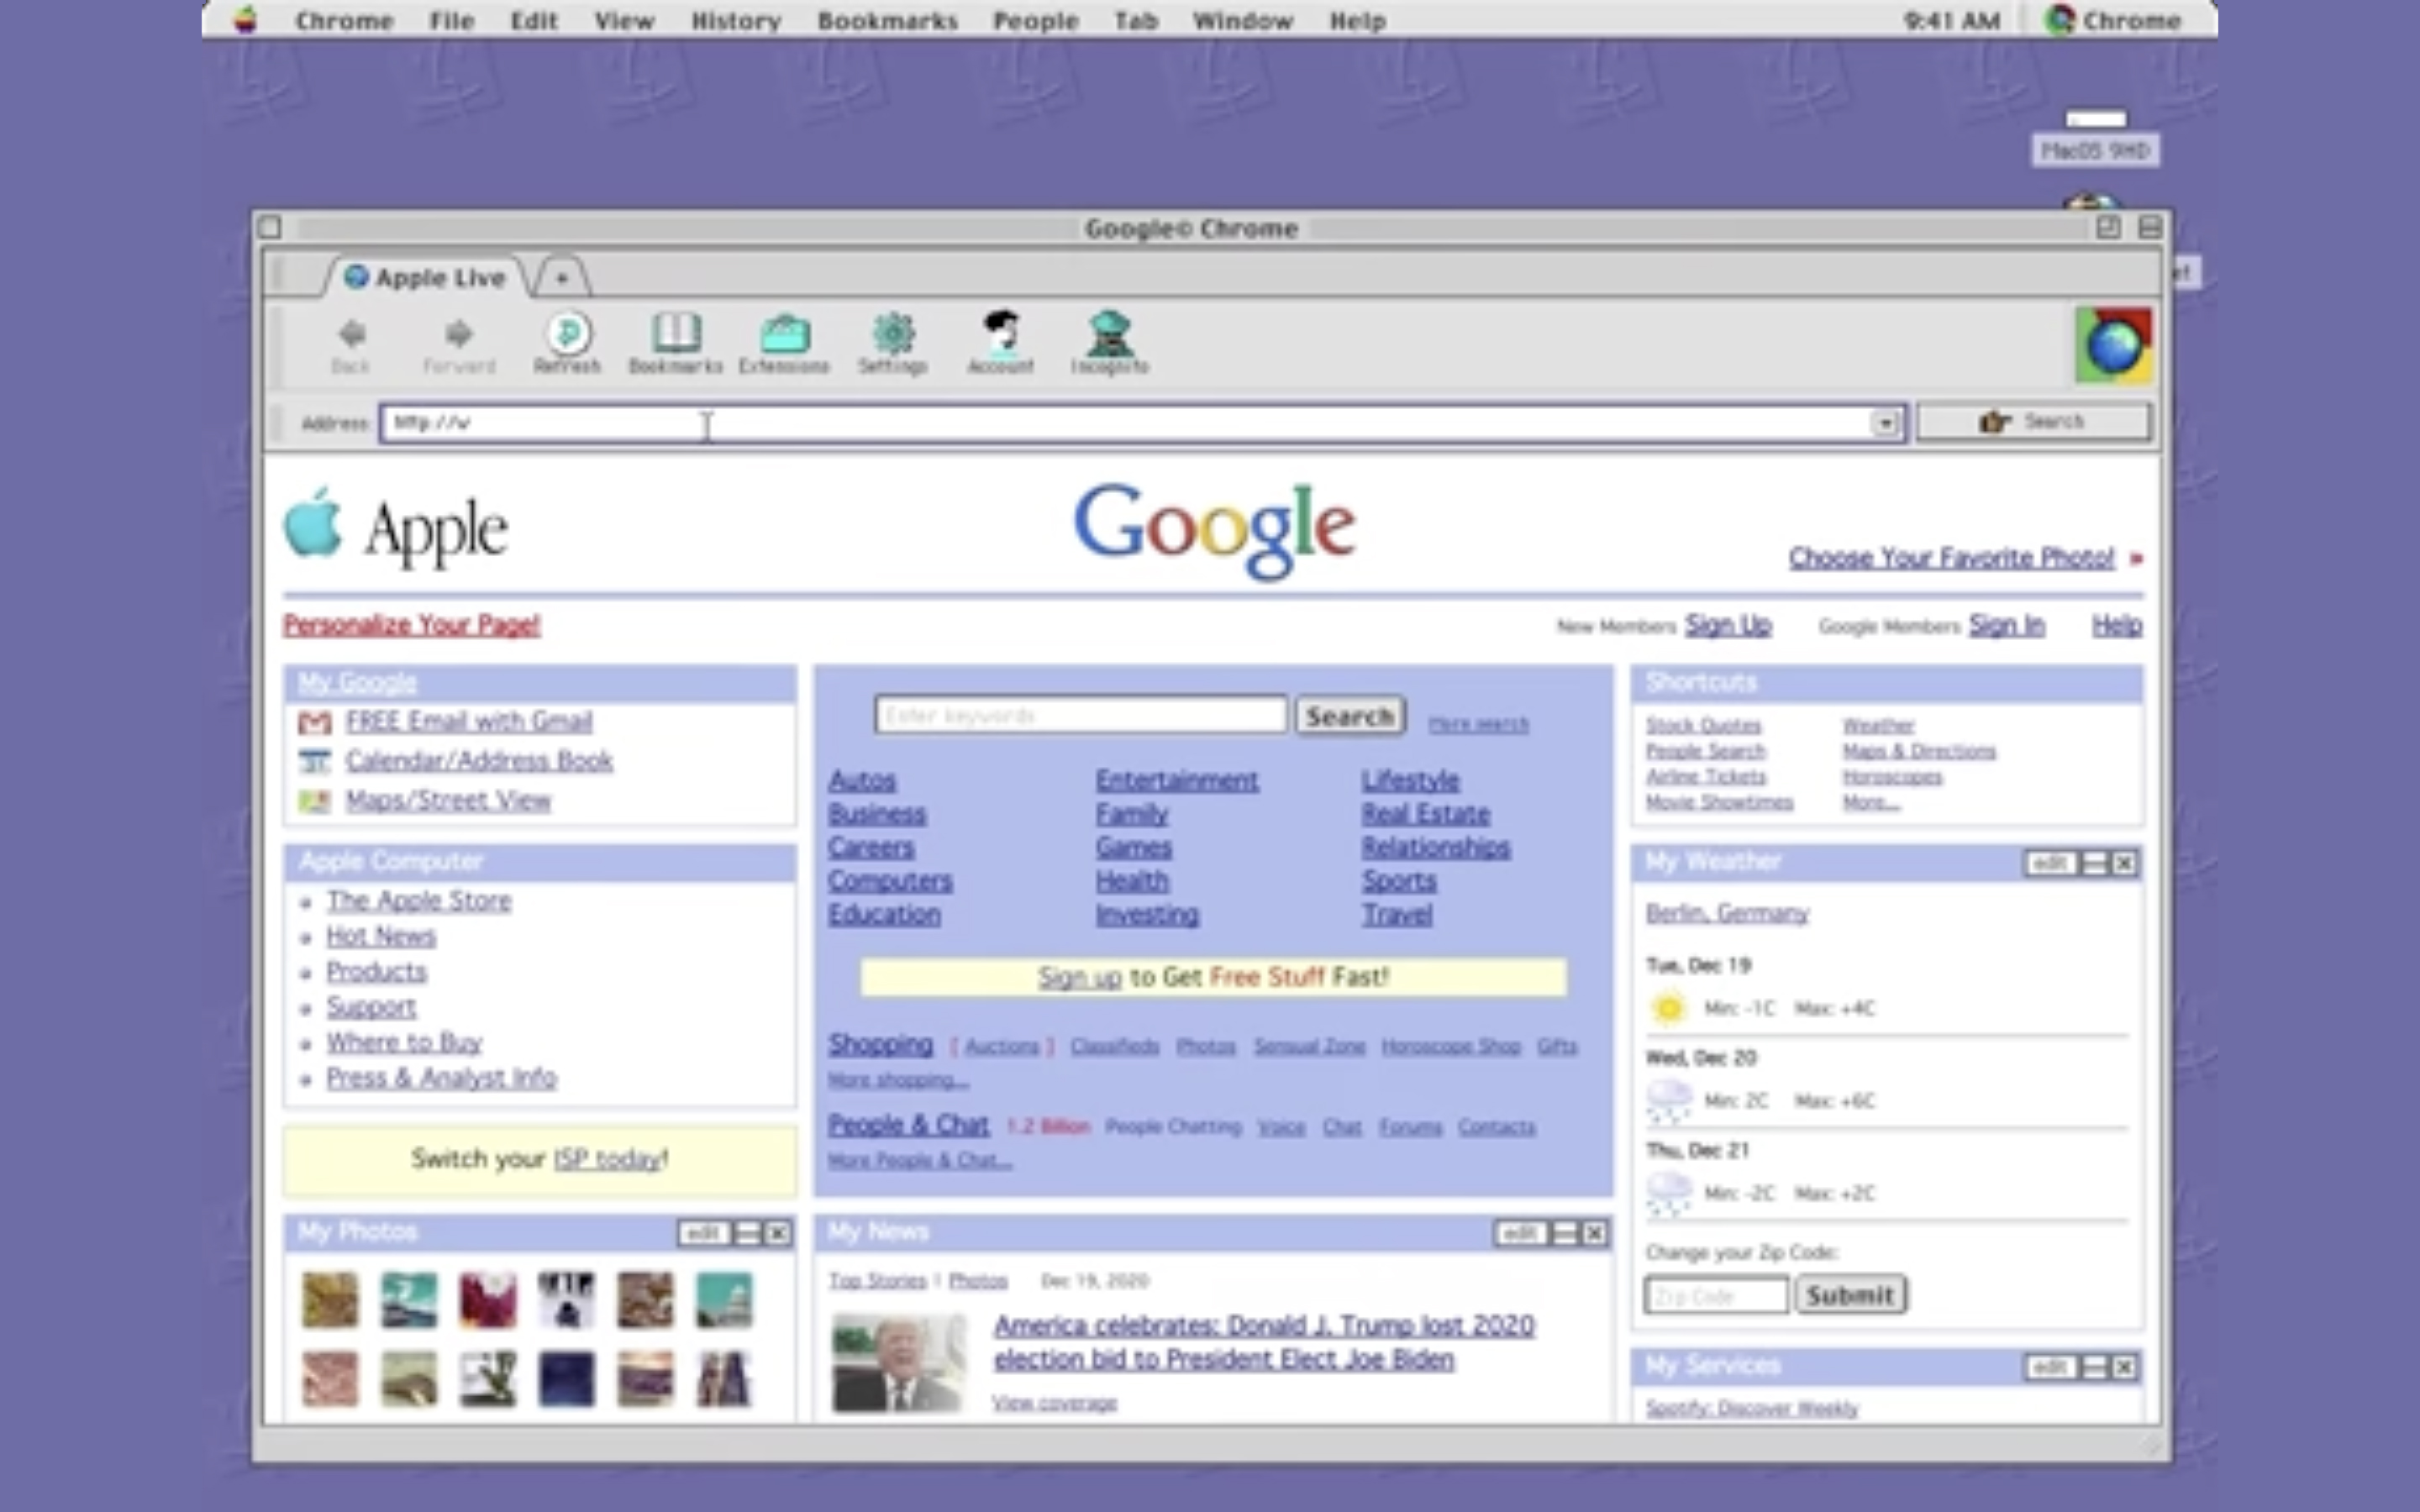Open the Window menu
Image resolution: width=2420 pixels, height=1512 pixels.
point(1243,20)
